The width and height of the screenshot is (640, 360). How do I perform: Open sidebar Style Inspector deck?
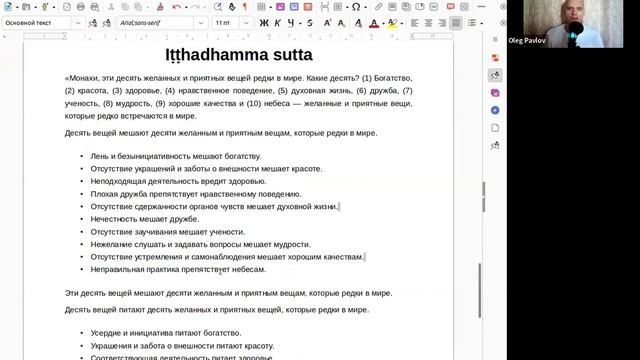pos(495,145)
